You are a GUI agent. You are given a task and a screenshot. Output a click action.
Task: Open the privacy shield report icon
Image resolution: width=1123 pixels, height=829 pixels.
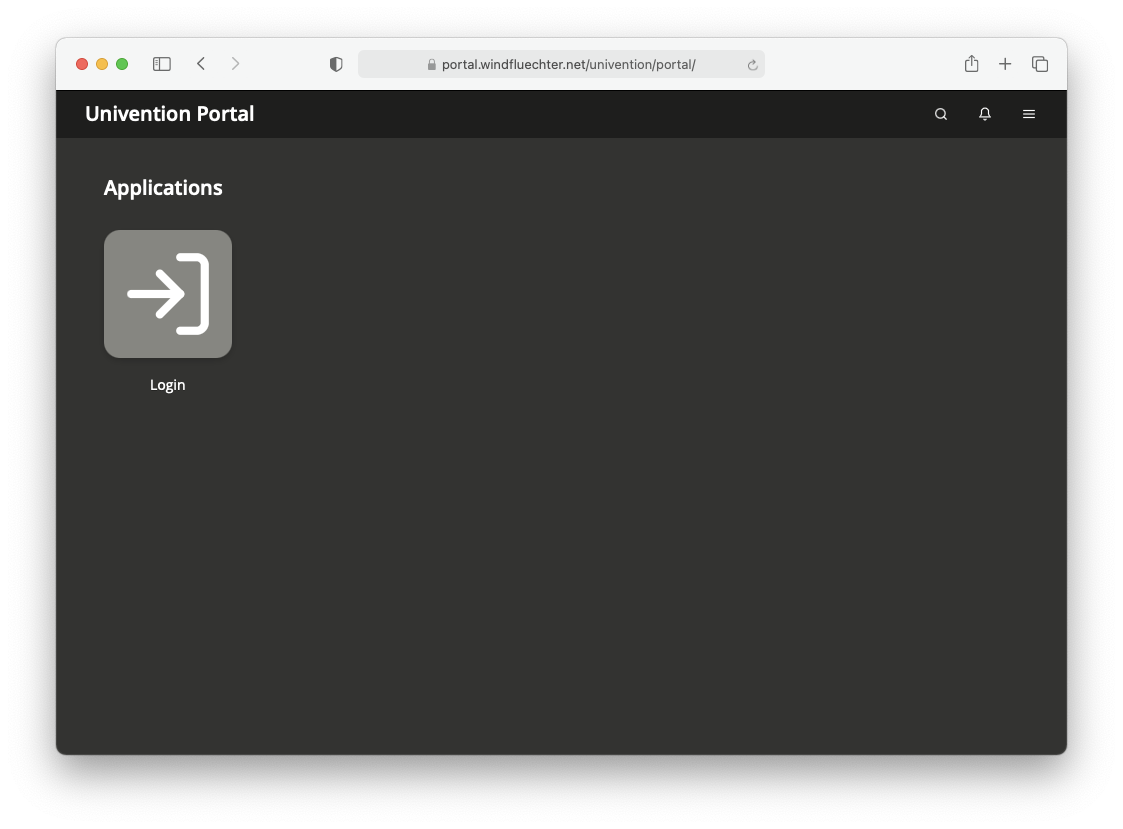pos(336,64)
